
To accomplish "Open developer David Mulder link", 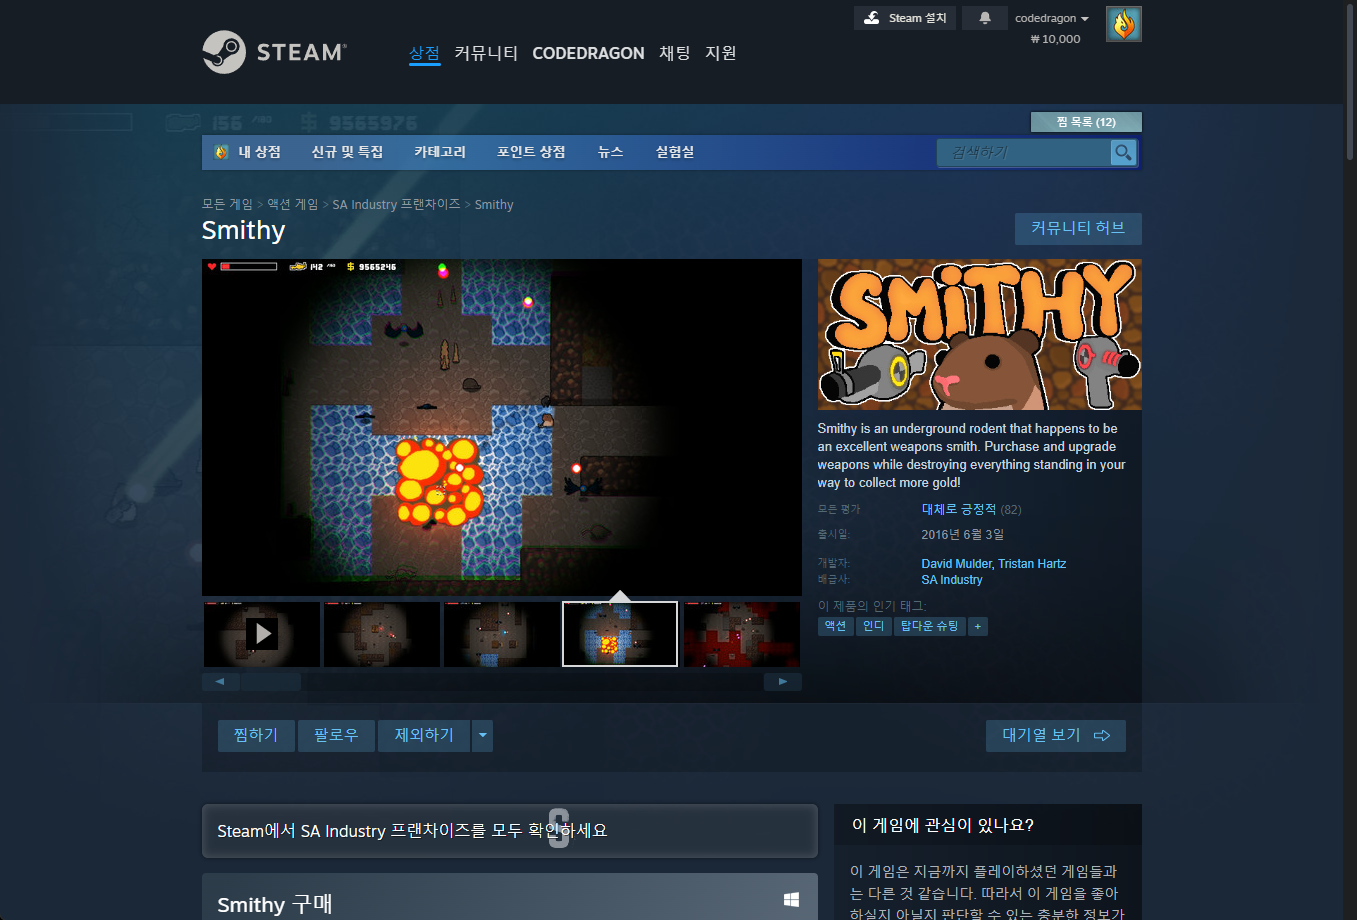I will 956,564.
